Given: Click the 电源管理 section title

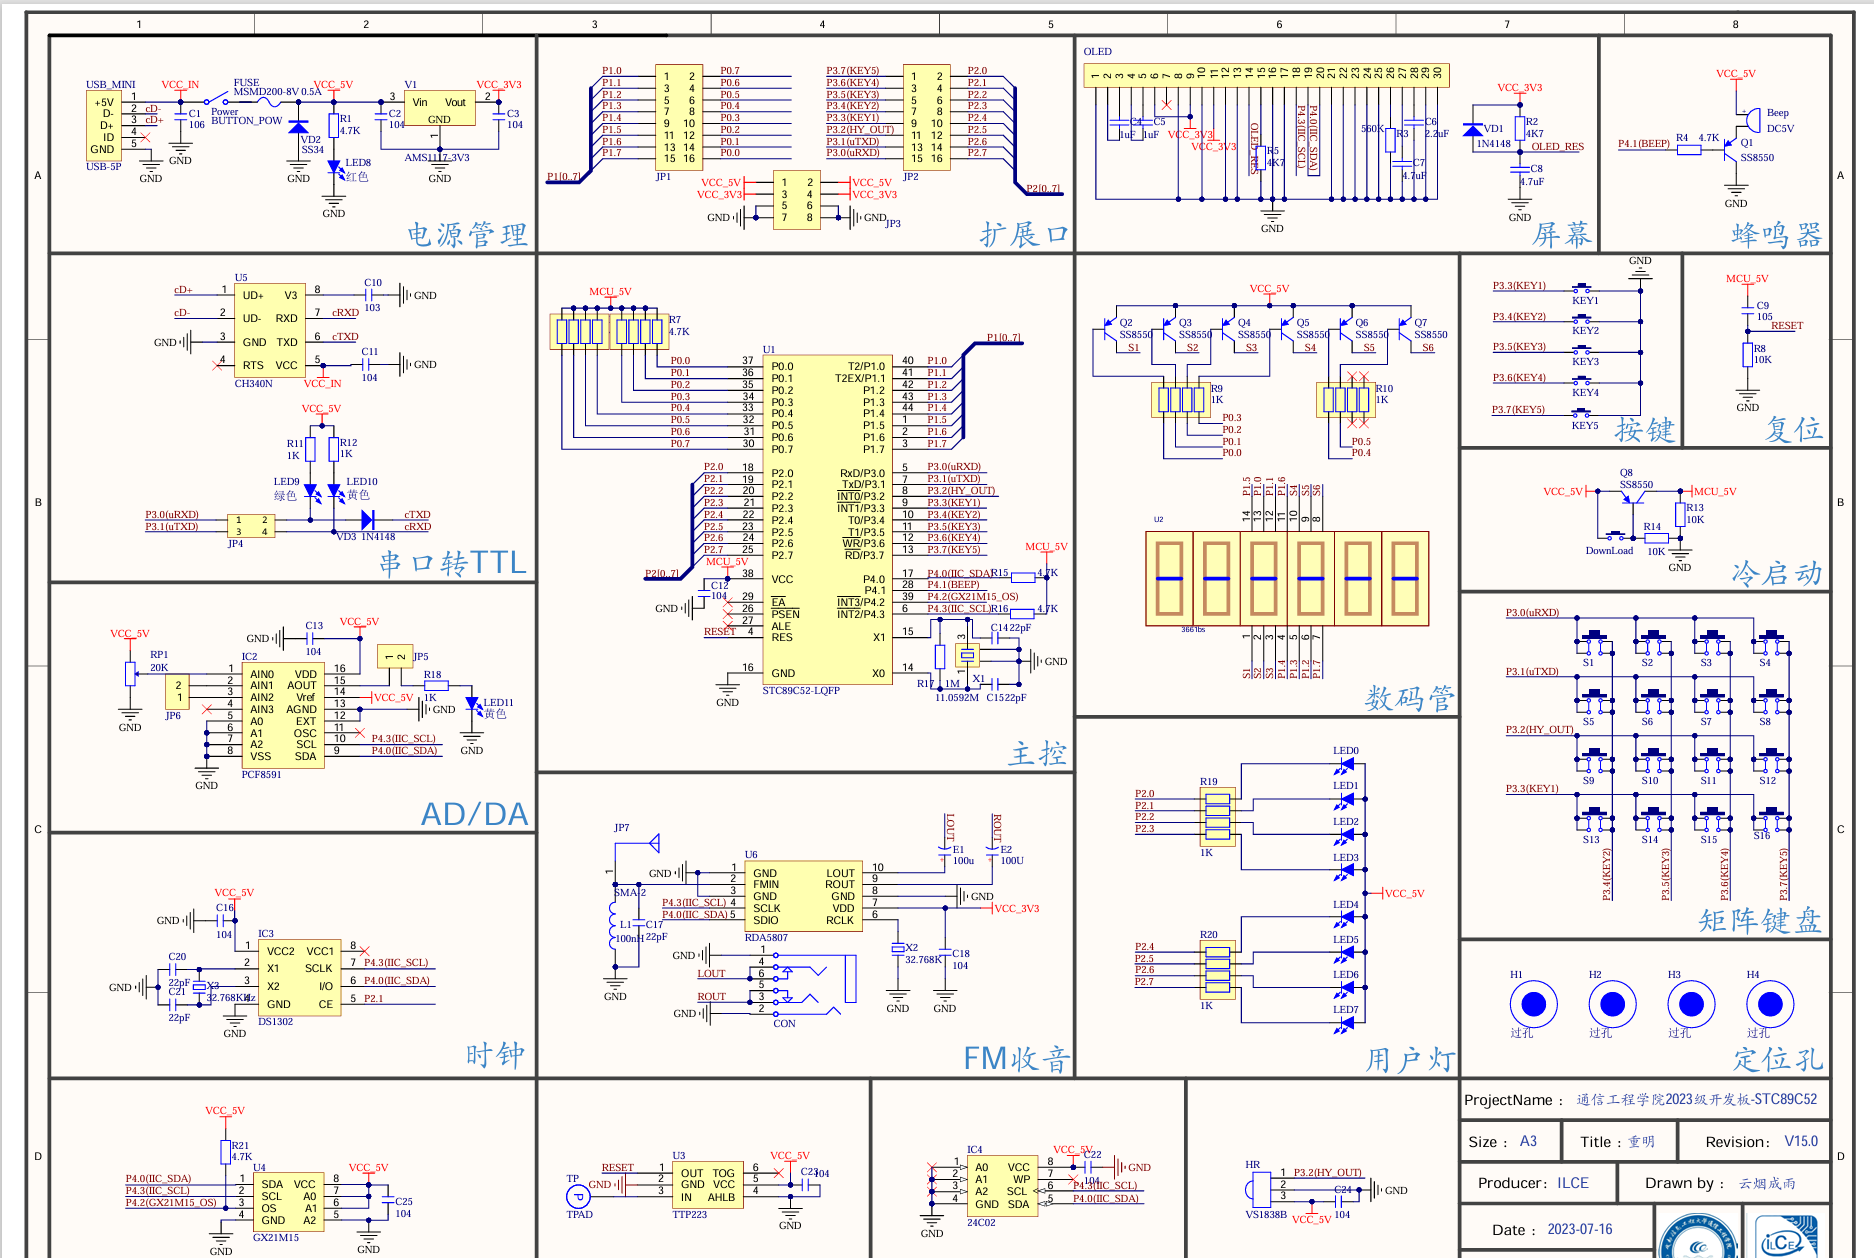Looking at the screenshot, I should pos(467,234).
